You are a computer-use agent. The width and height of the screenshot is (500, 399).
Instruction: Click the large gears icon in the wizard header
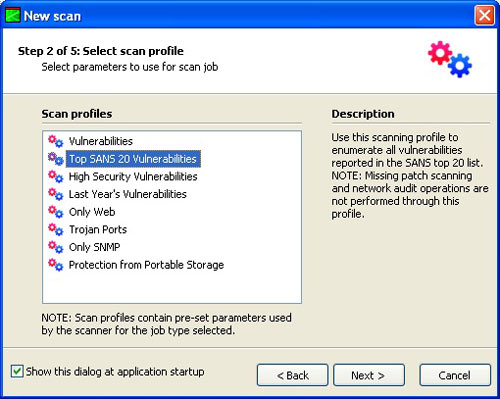450,59
